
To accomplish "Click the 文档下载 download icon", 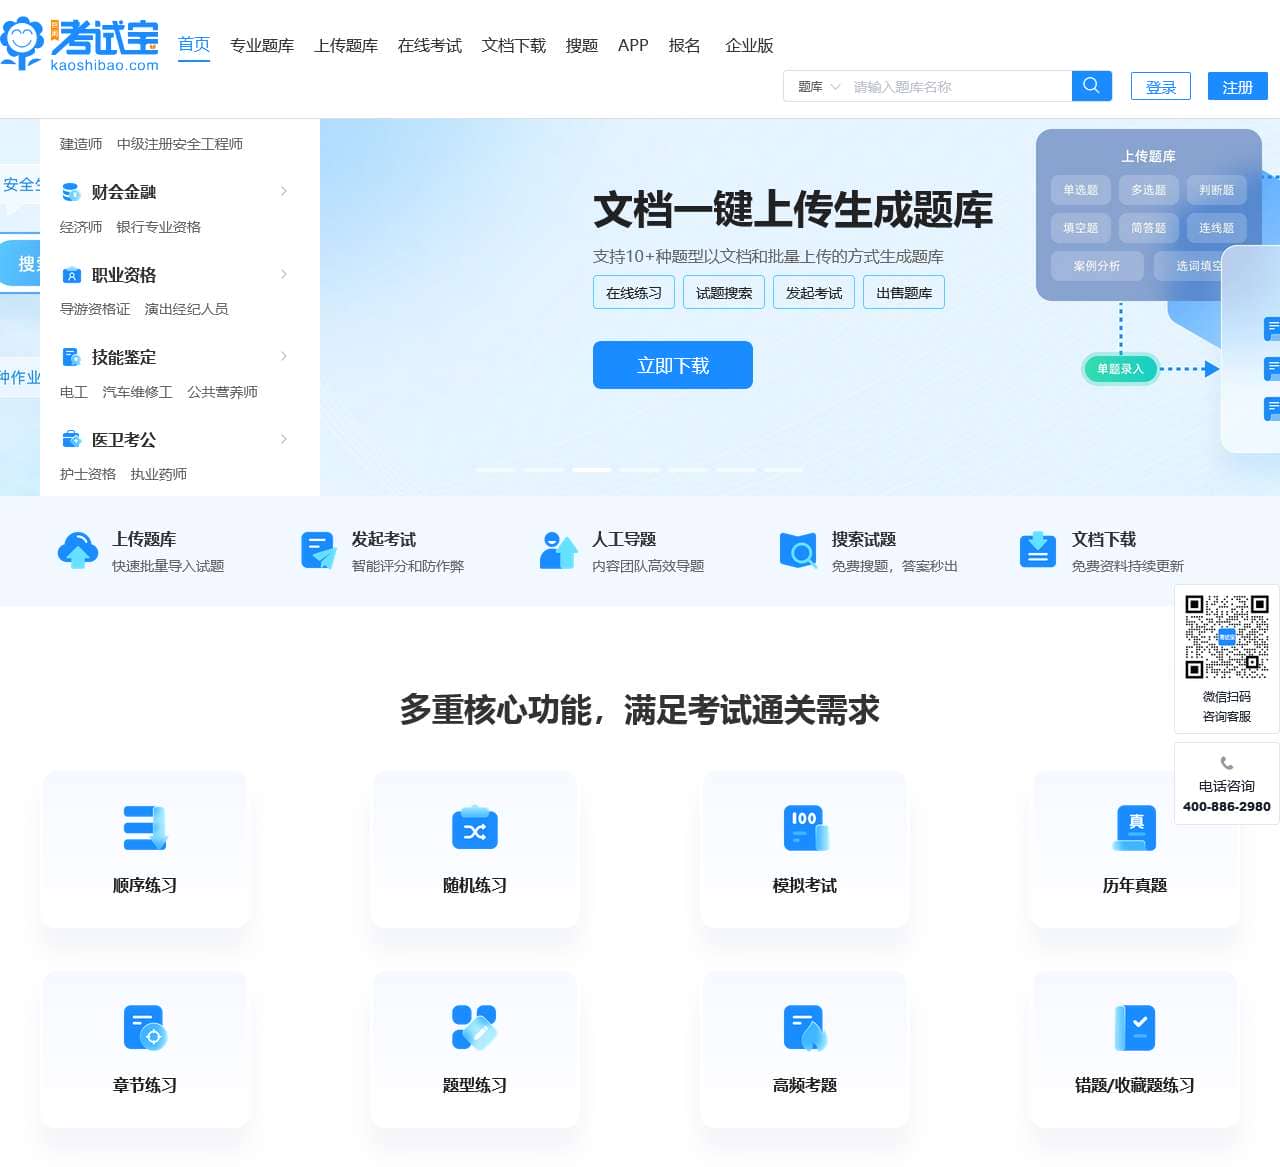I will point(1038,551).
